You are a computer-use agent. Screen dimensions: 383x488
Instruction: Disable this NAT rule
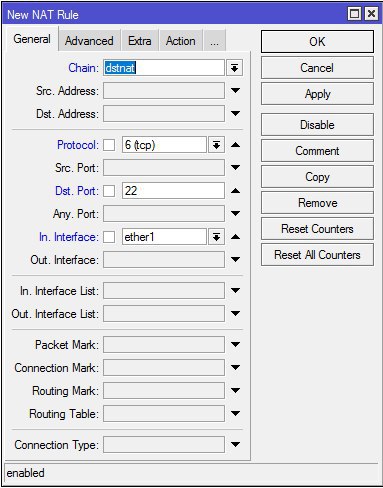[x=317, y=125]
